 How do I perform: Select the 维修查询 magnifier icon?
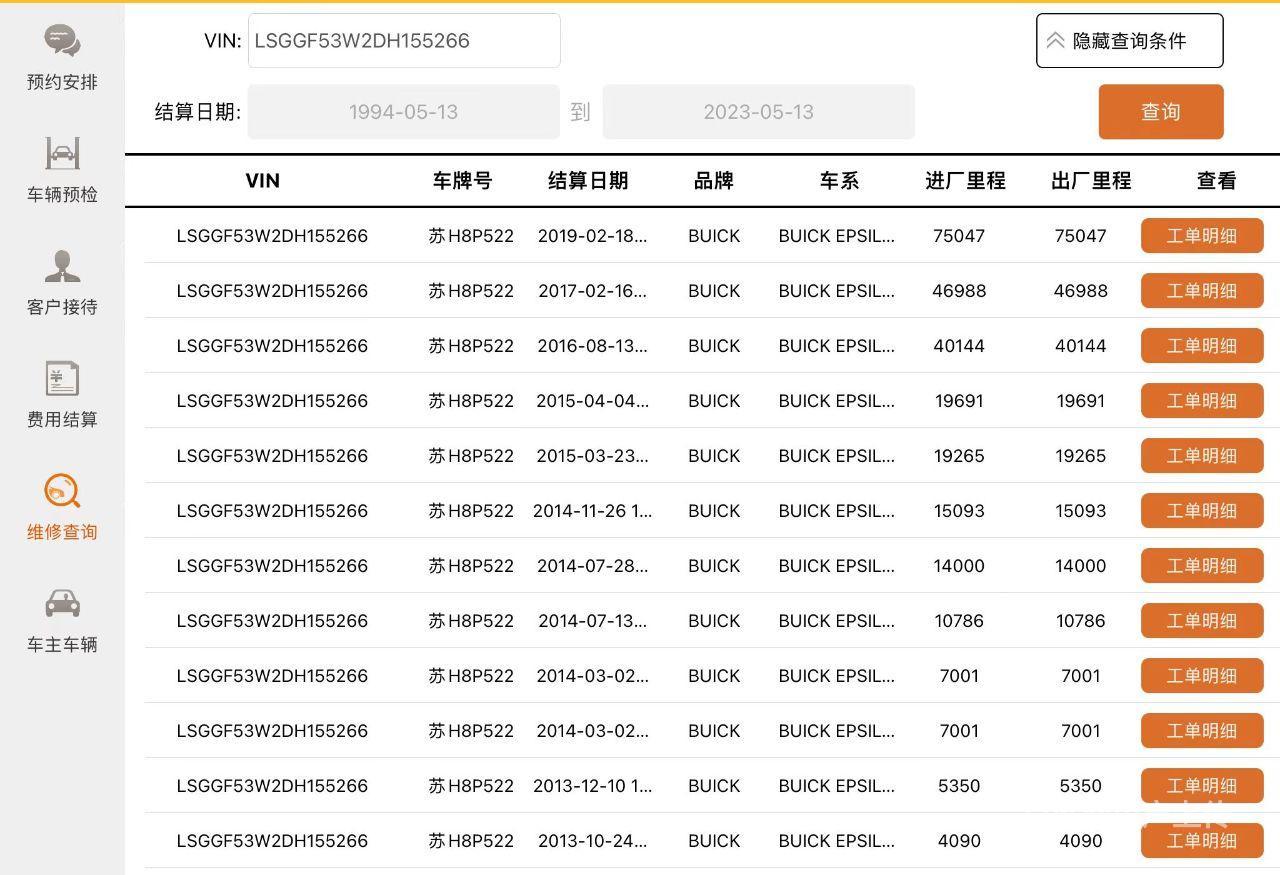coord(62,491)
